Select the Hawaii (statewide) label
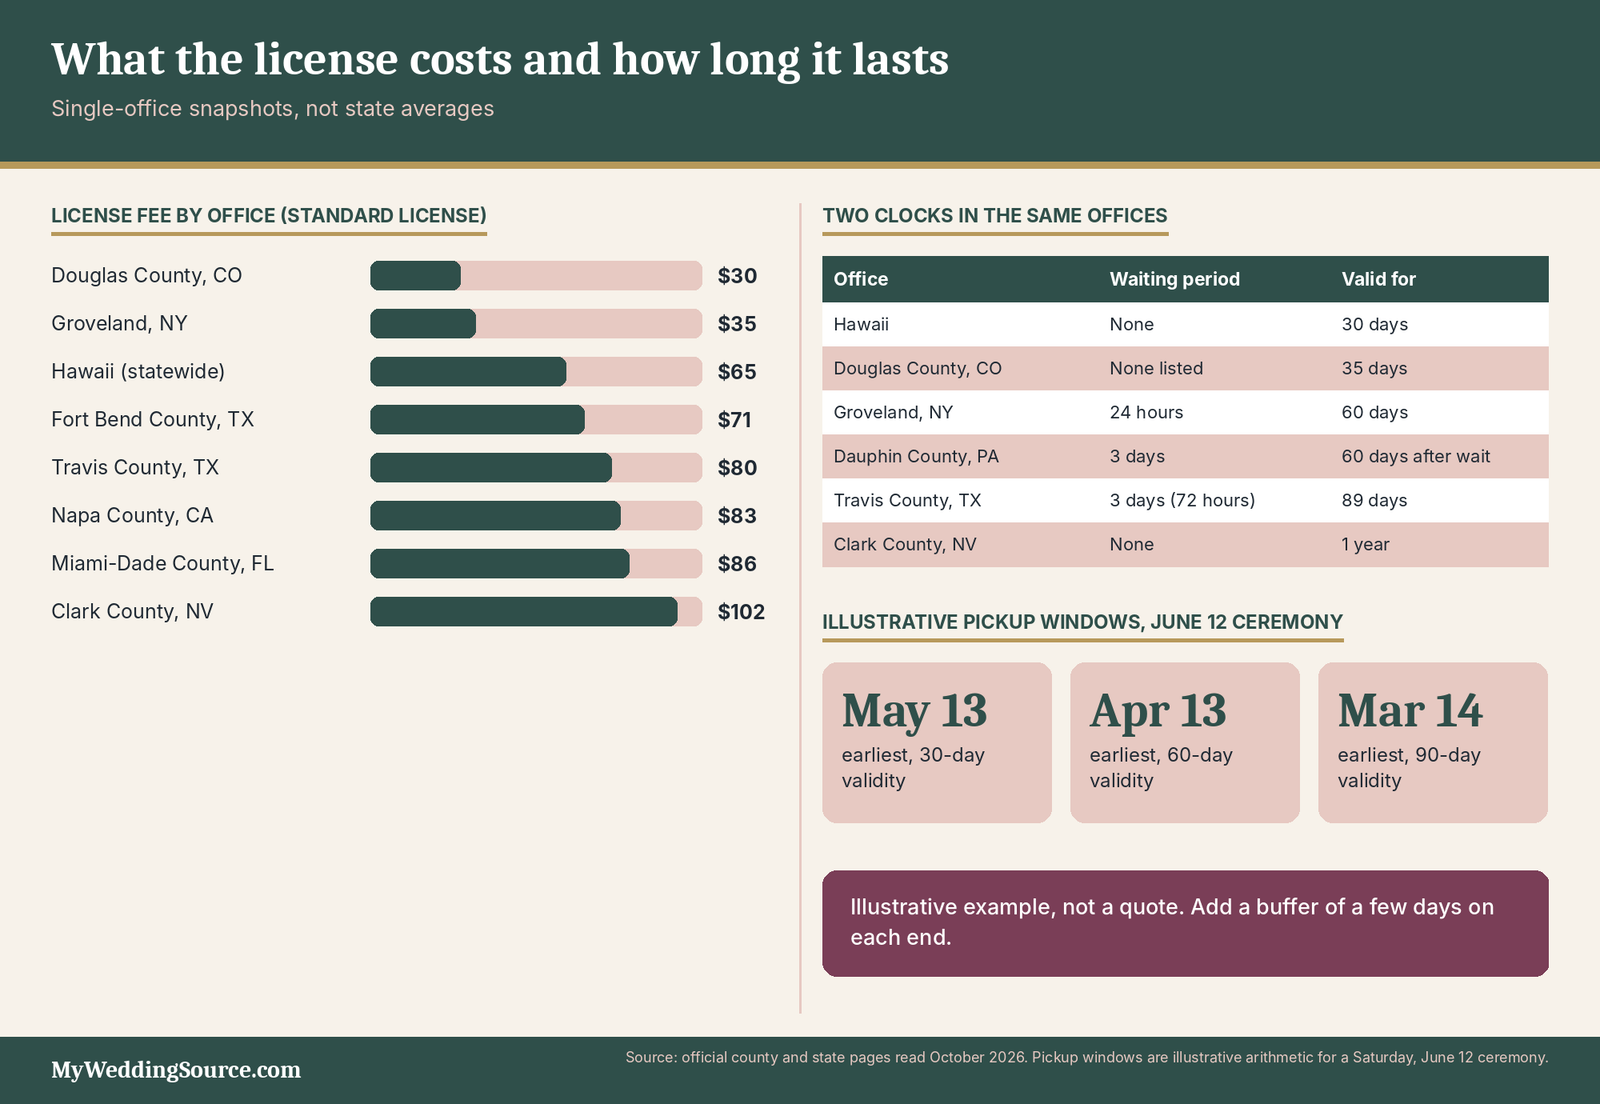This screenshot has width=1600, height=1104. [138, 371]
